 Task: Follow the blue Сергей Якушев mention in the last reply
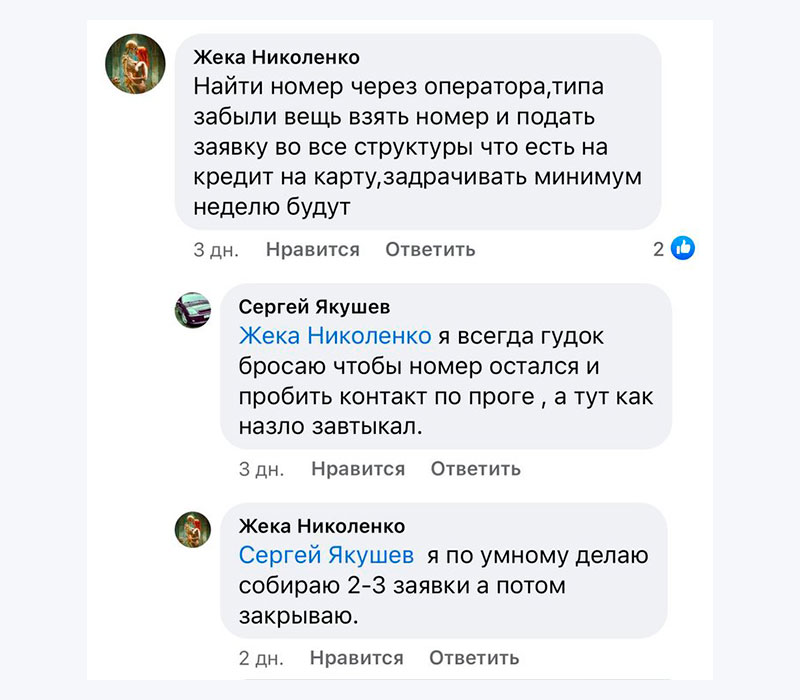326,555
